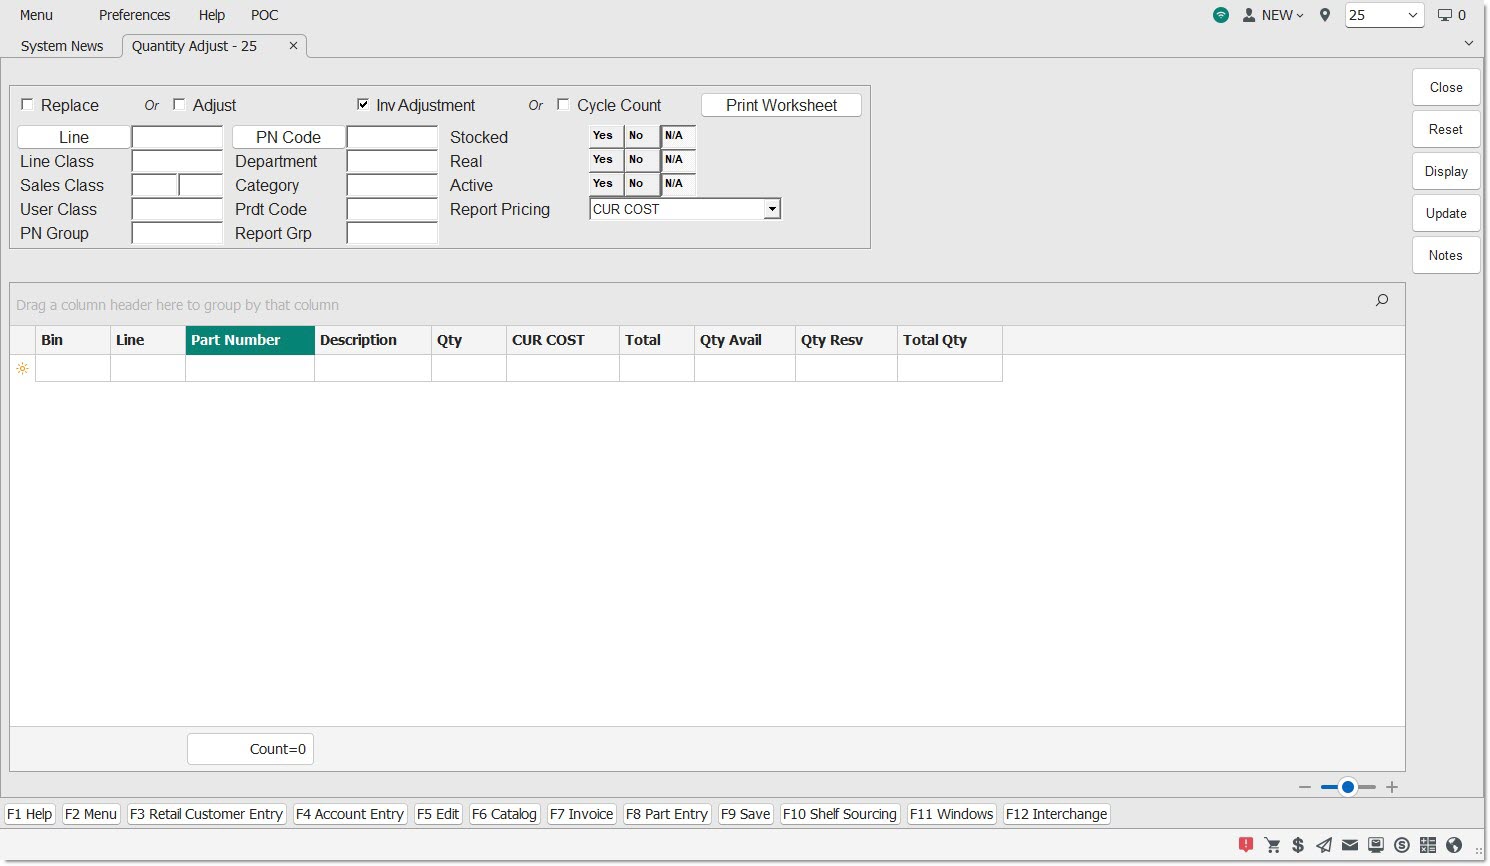Tick the Cycle Count checkbox
The image size is (1490, 866).
pos(563,105)
